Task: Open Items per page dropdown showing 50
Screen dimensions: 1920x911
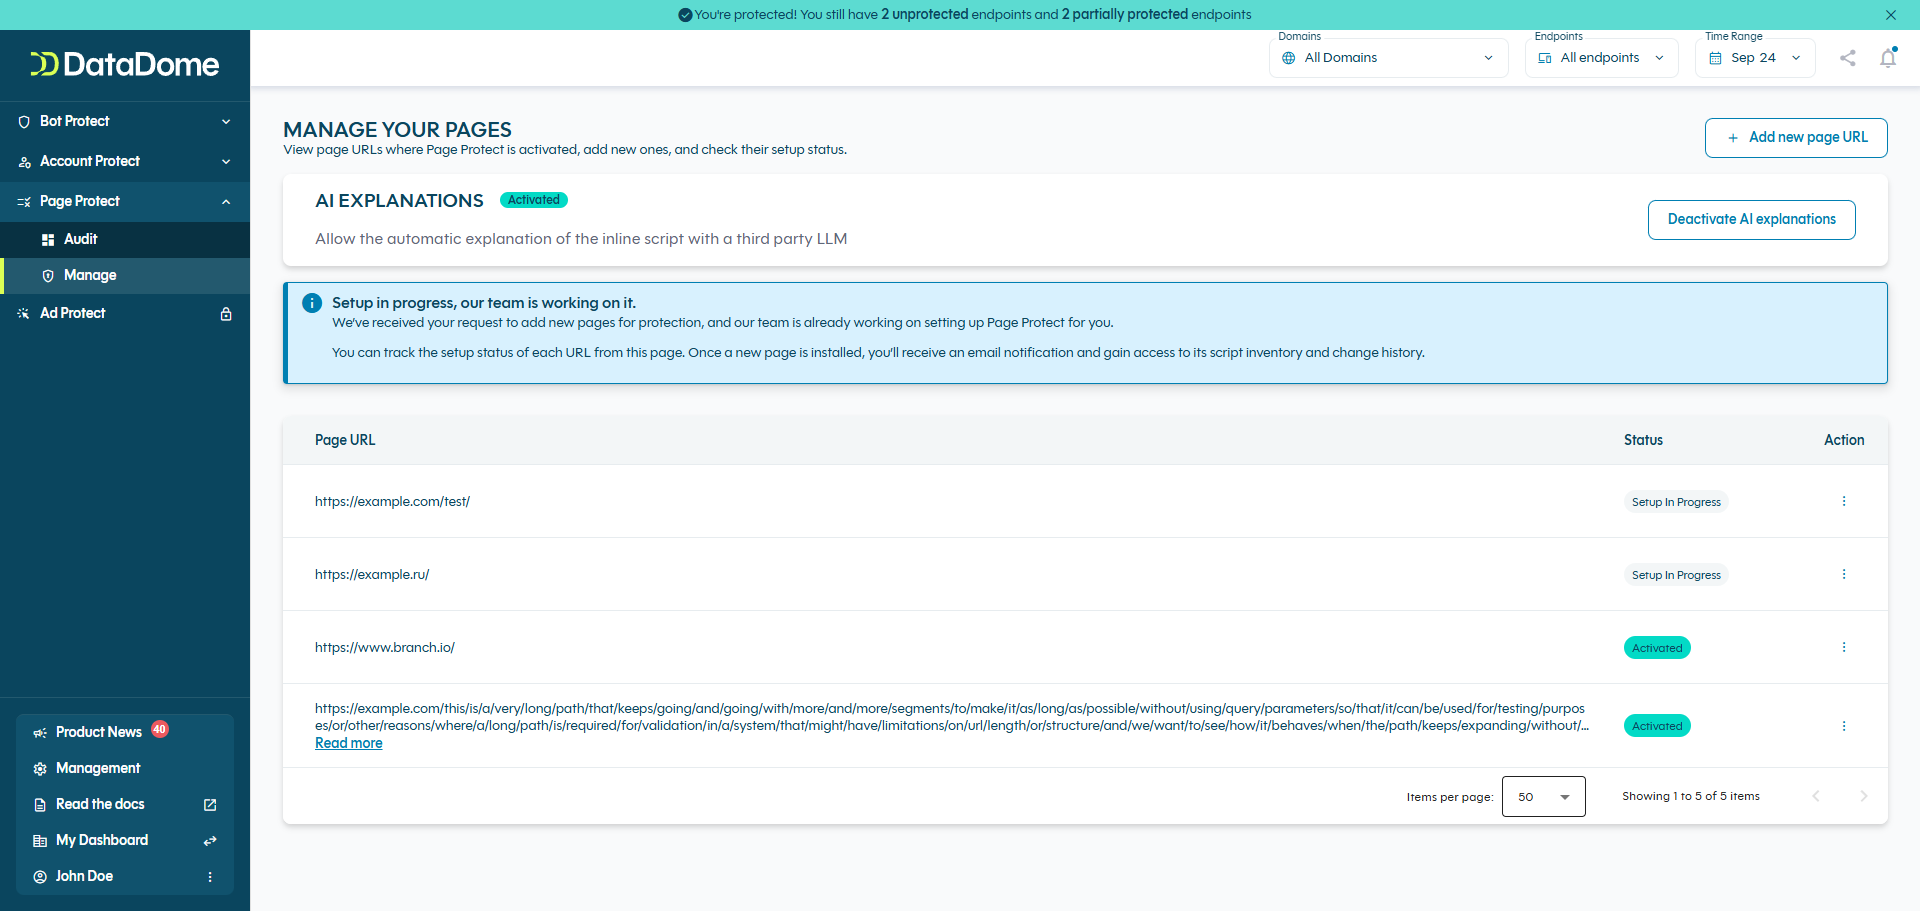Action: pyautogui.click(x=1544, y=797)
